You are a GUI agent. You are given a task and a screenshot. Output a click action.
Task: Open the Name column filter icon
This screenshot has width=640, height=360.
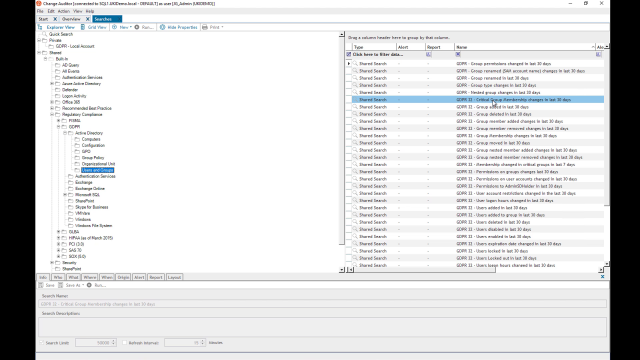[458, 54]
